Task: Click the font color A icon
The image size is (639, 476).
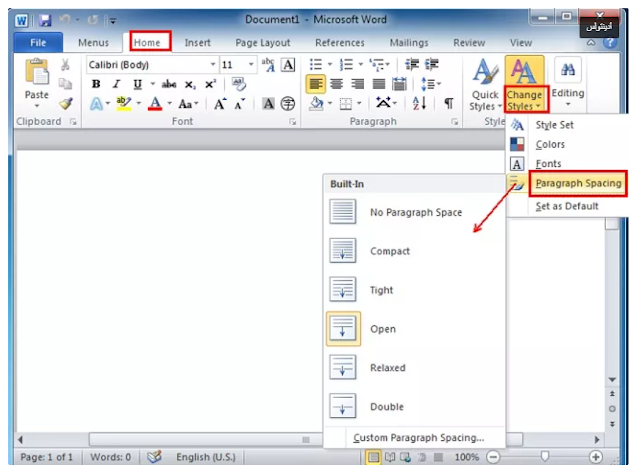Action: coord(155,104)
